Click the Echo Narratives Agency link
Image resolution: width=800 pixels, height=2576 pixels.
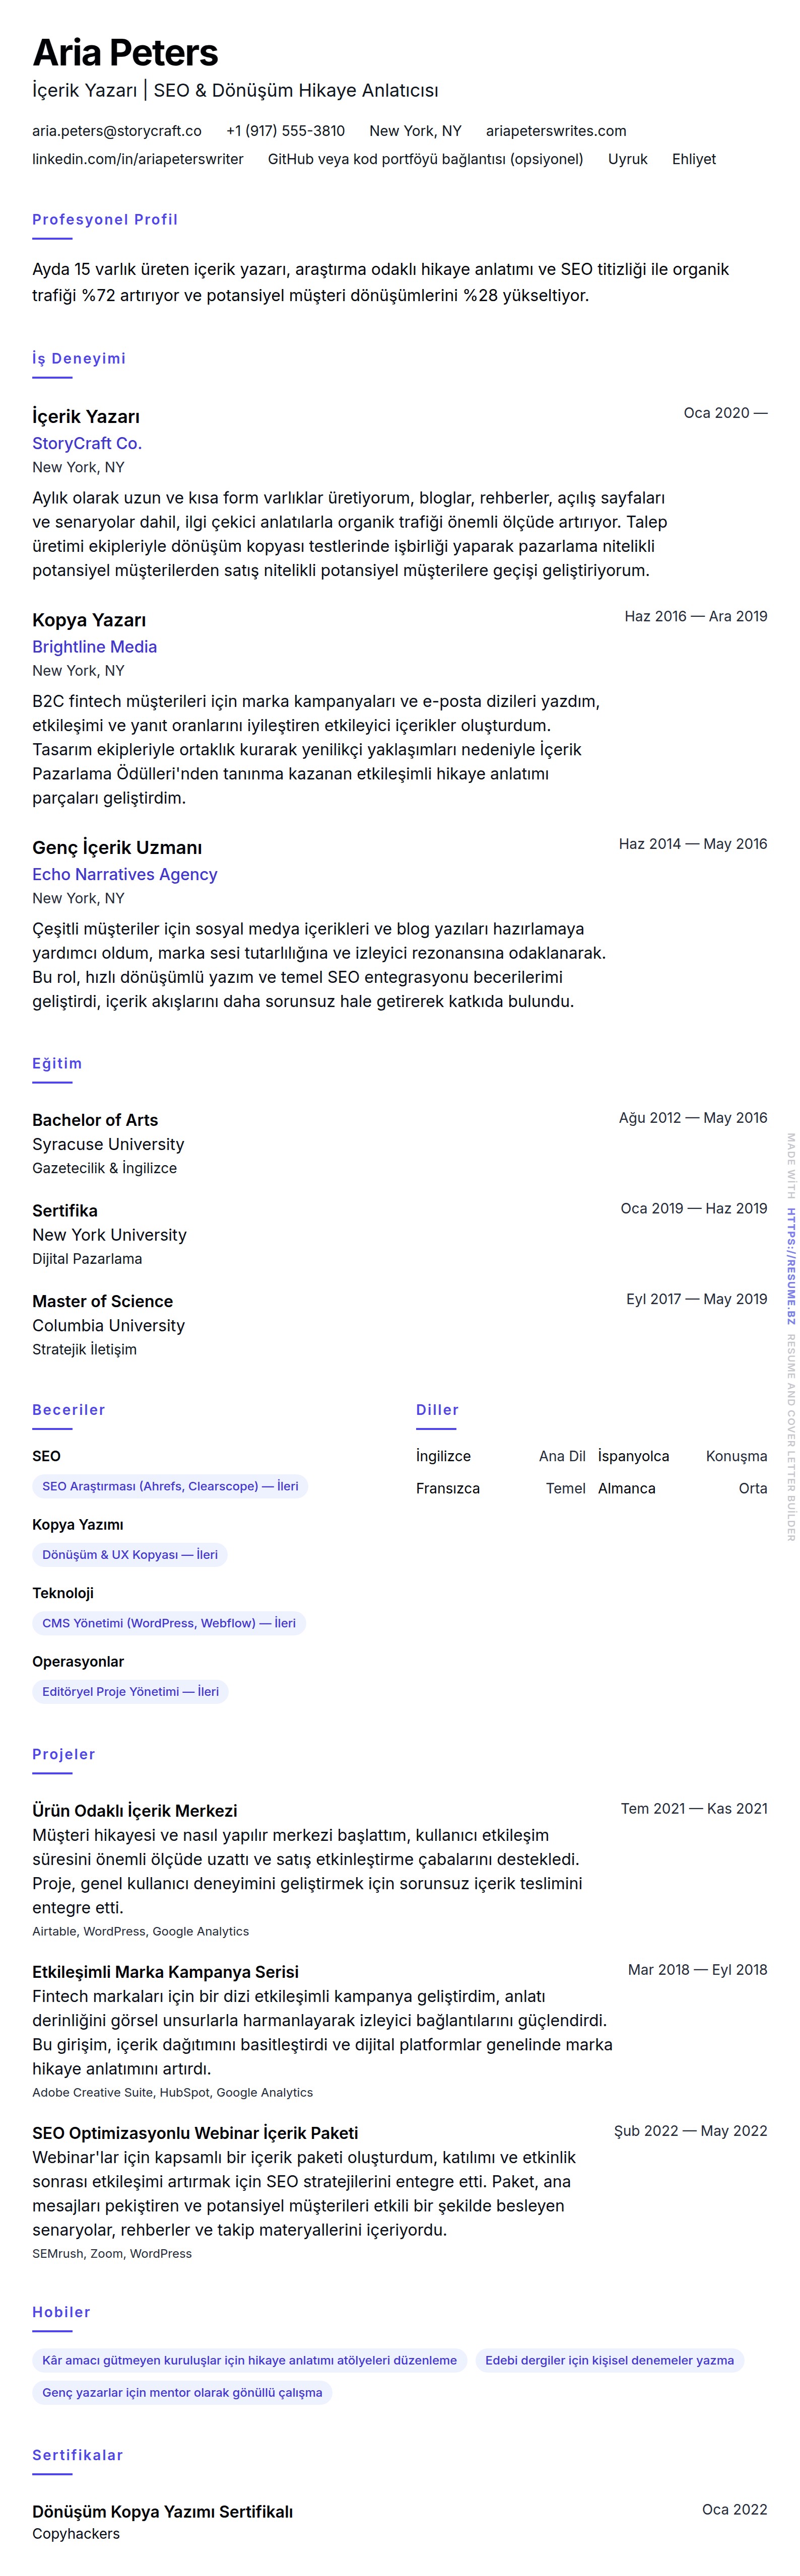[x=125, y=874]
